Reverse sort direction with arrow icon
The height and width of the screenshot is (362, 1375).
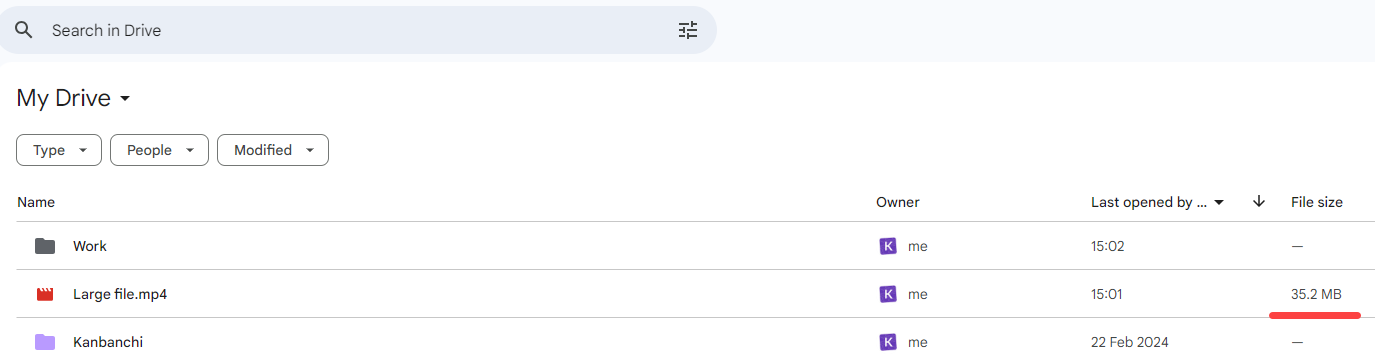pos(1259,202)
